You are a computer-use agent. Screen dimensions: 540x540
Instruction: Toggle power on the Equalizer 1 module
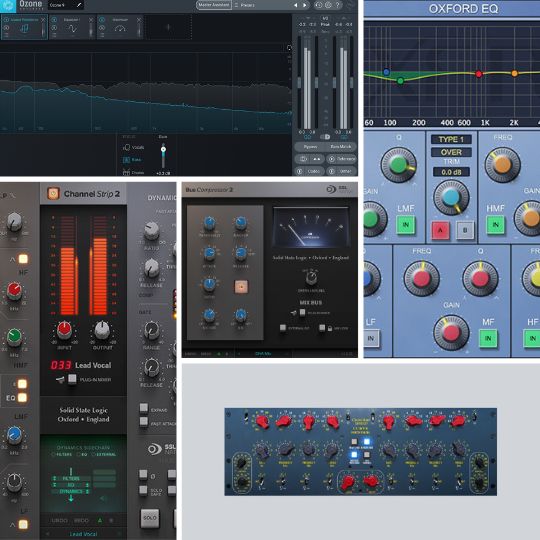pyautogui.click(x=54, y=20)
